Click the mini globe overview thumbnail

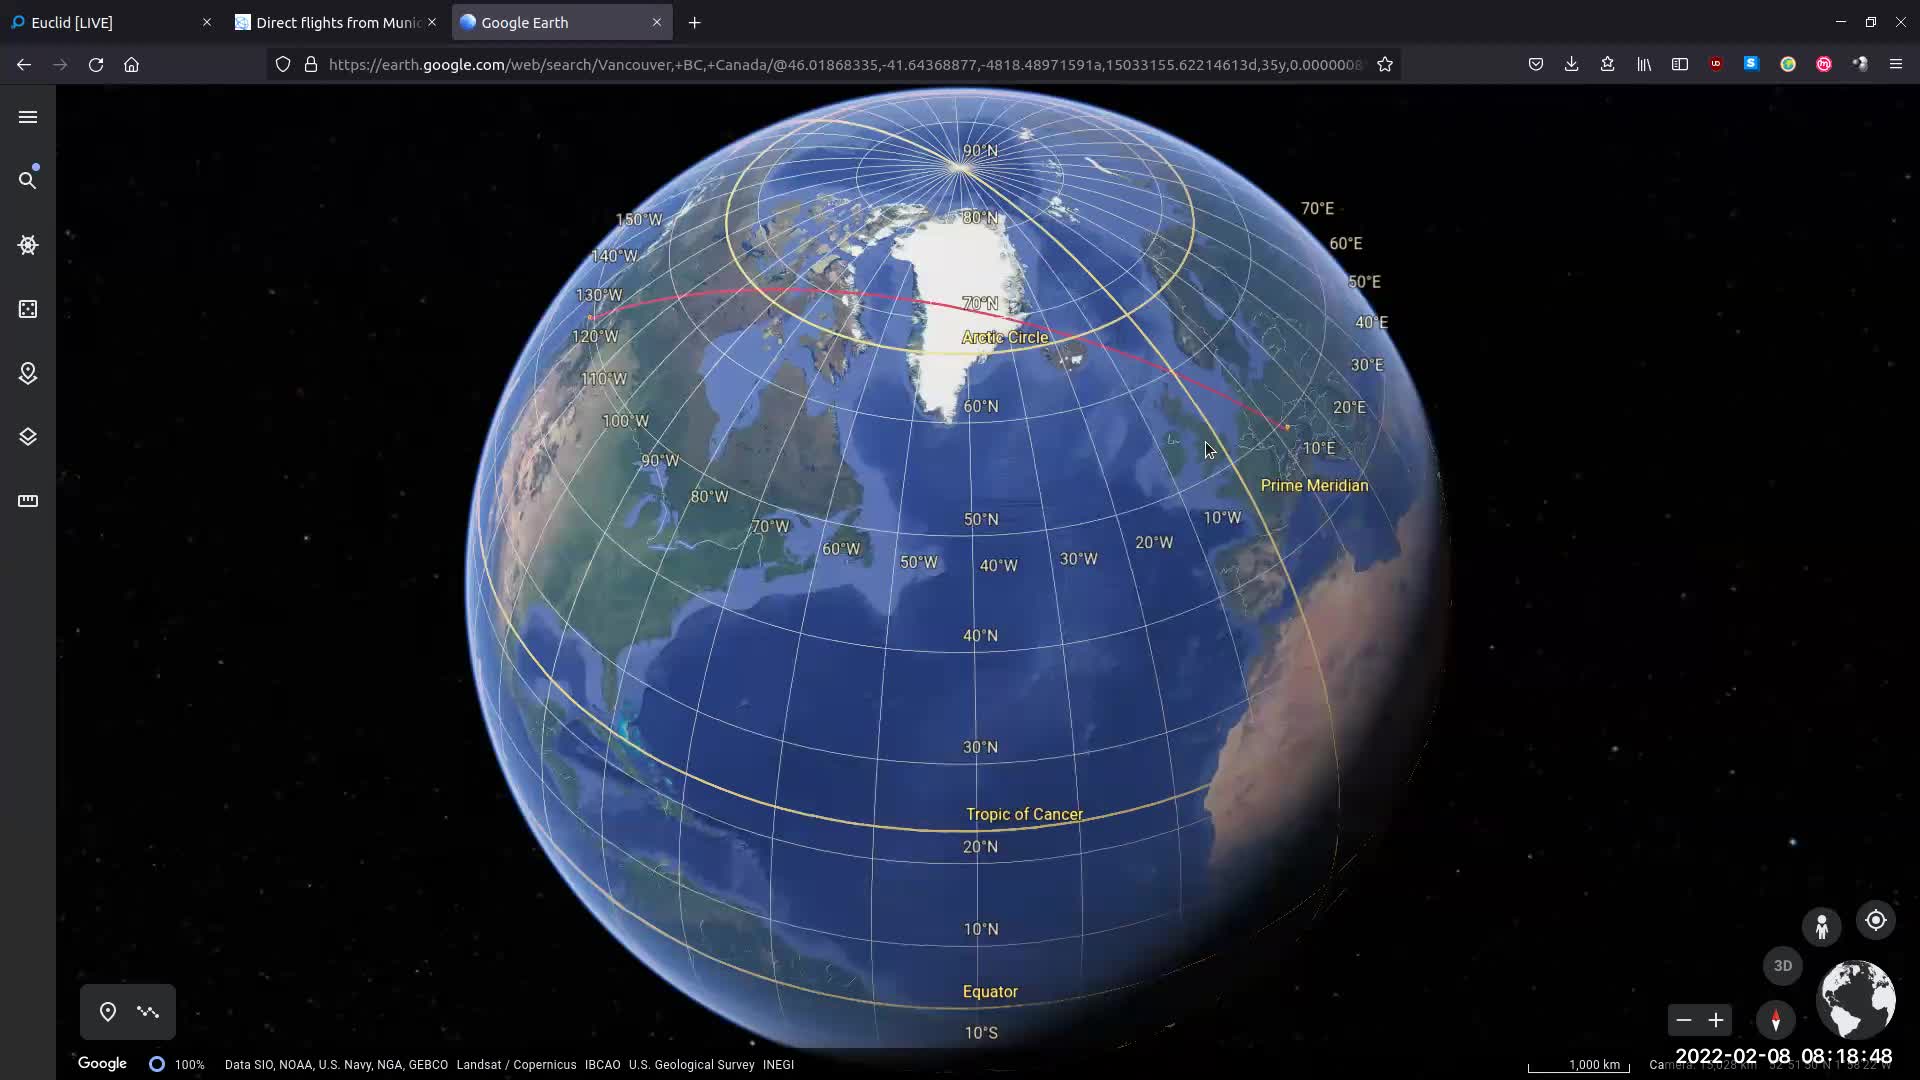pyautogui.click(x=1856, y=998)
